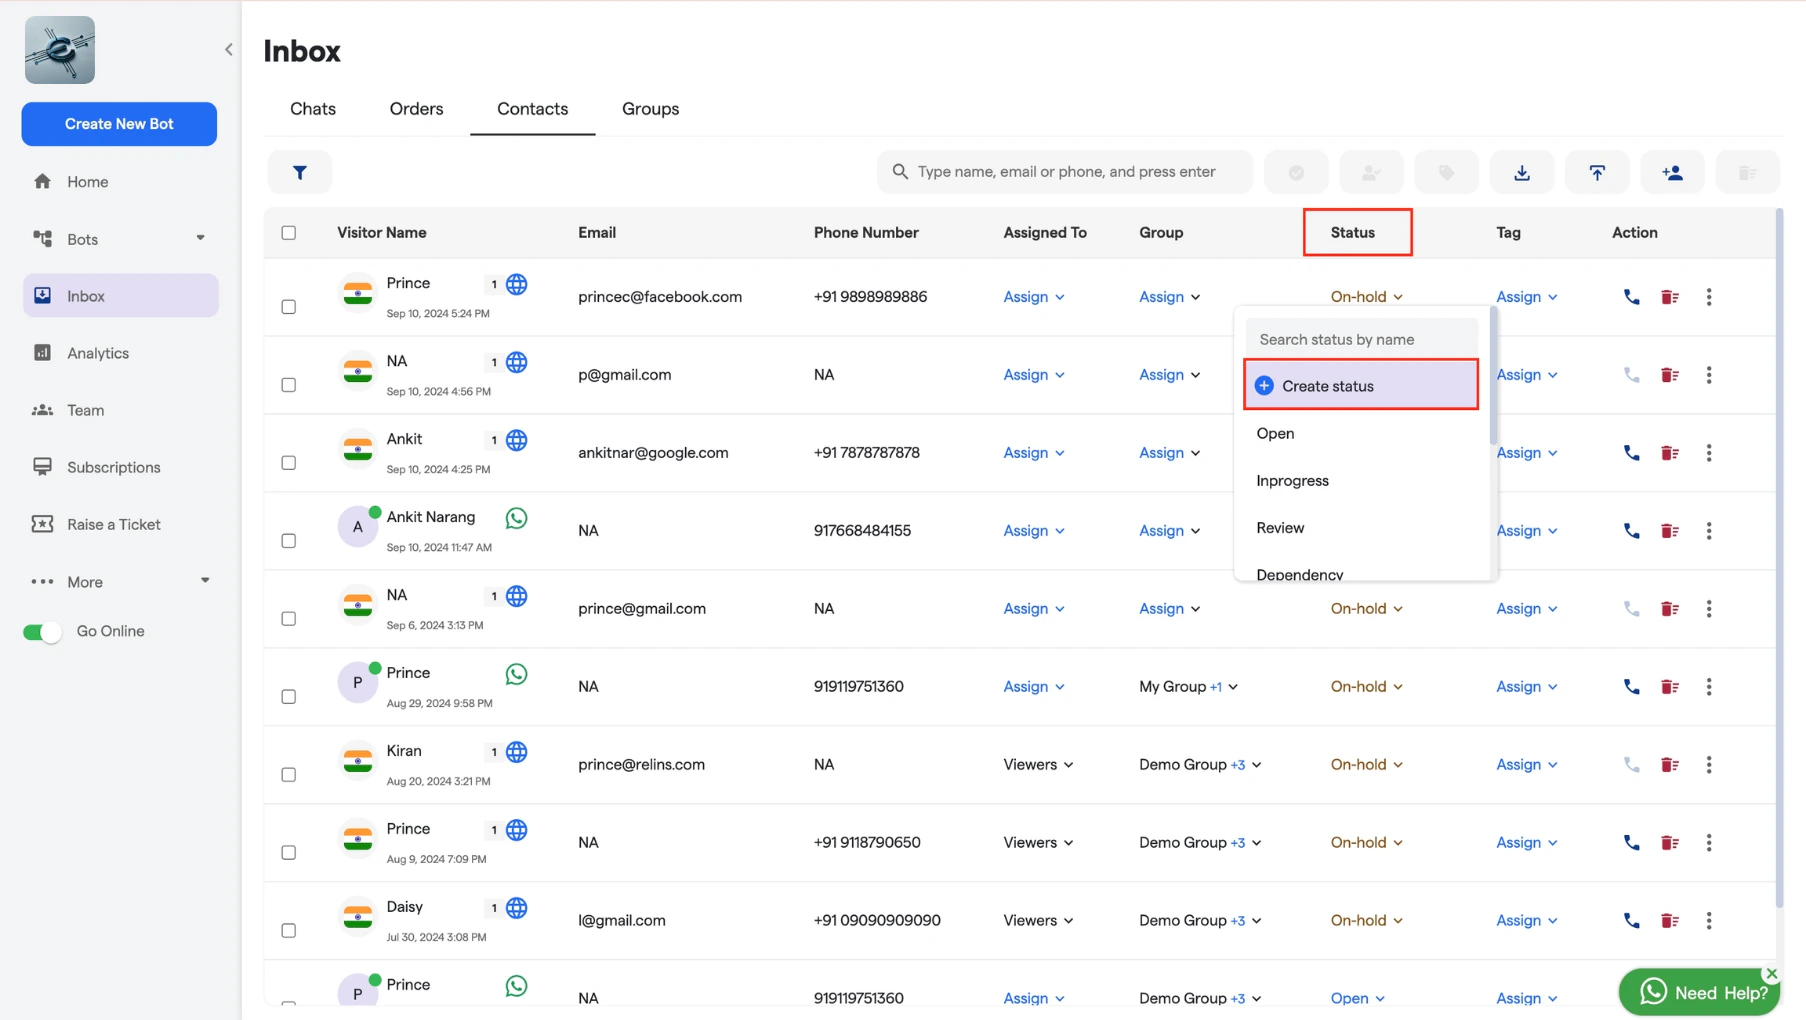Open On-hold status dropdown for princec@facebook.com
Viewport: 1806px width, 1020px height.
click(1366, 297)
